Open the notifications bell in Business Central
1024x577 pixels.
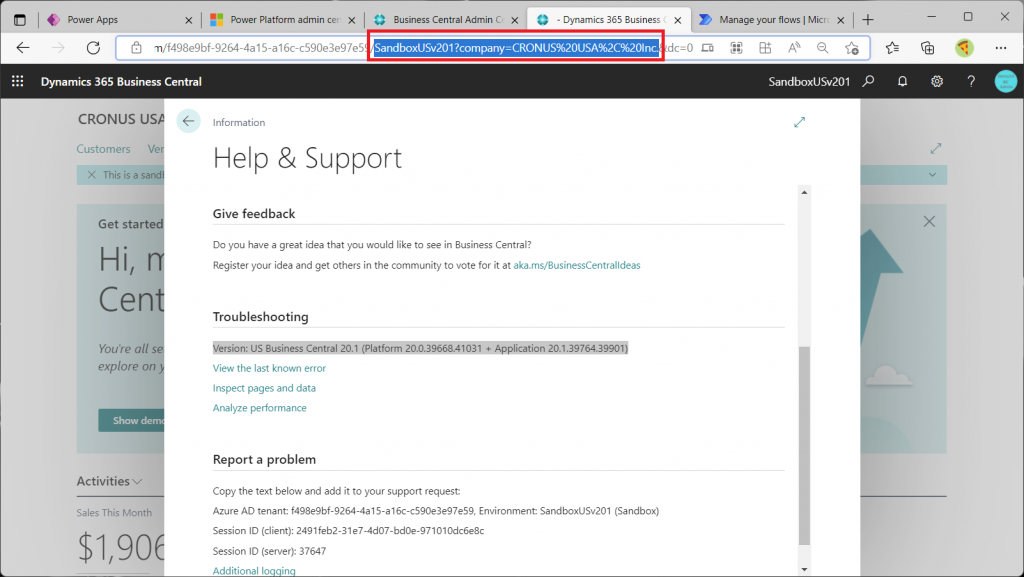pos(903,82)
